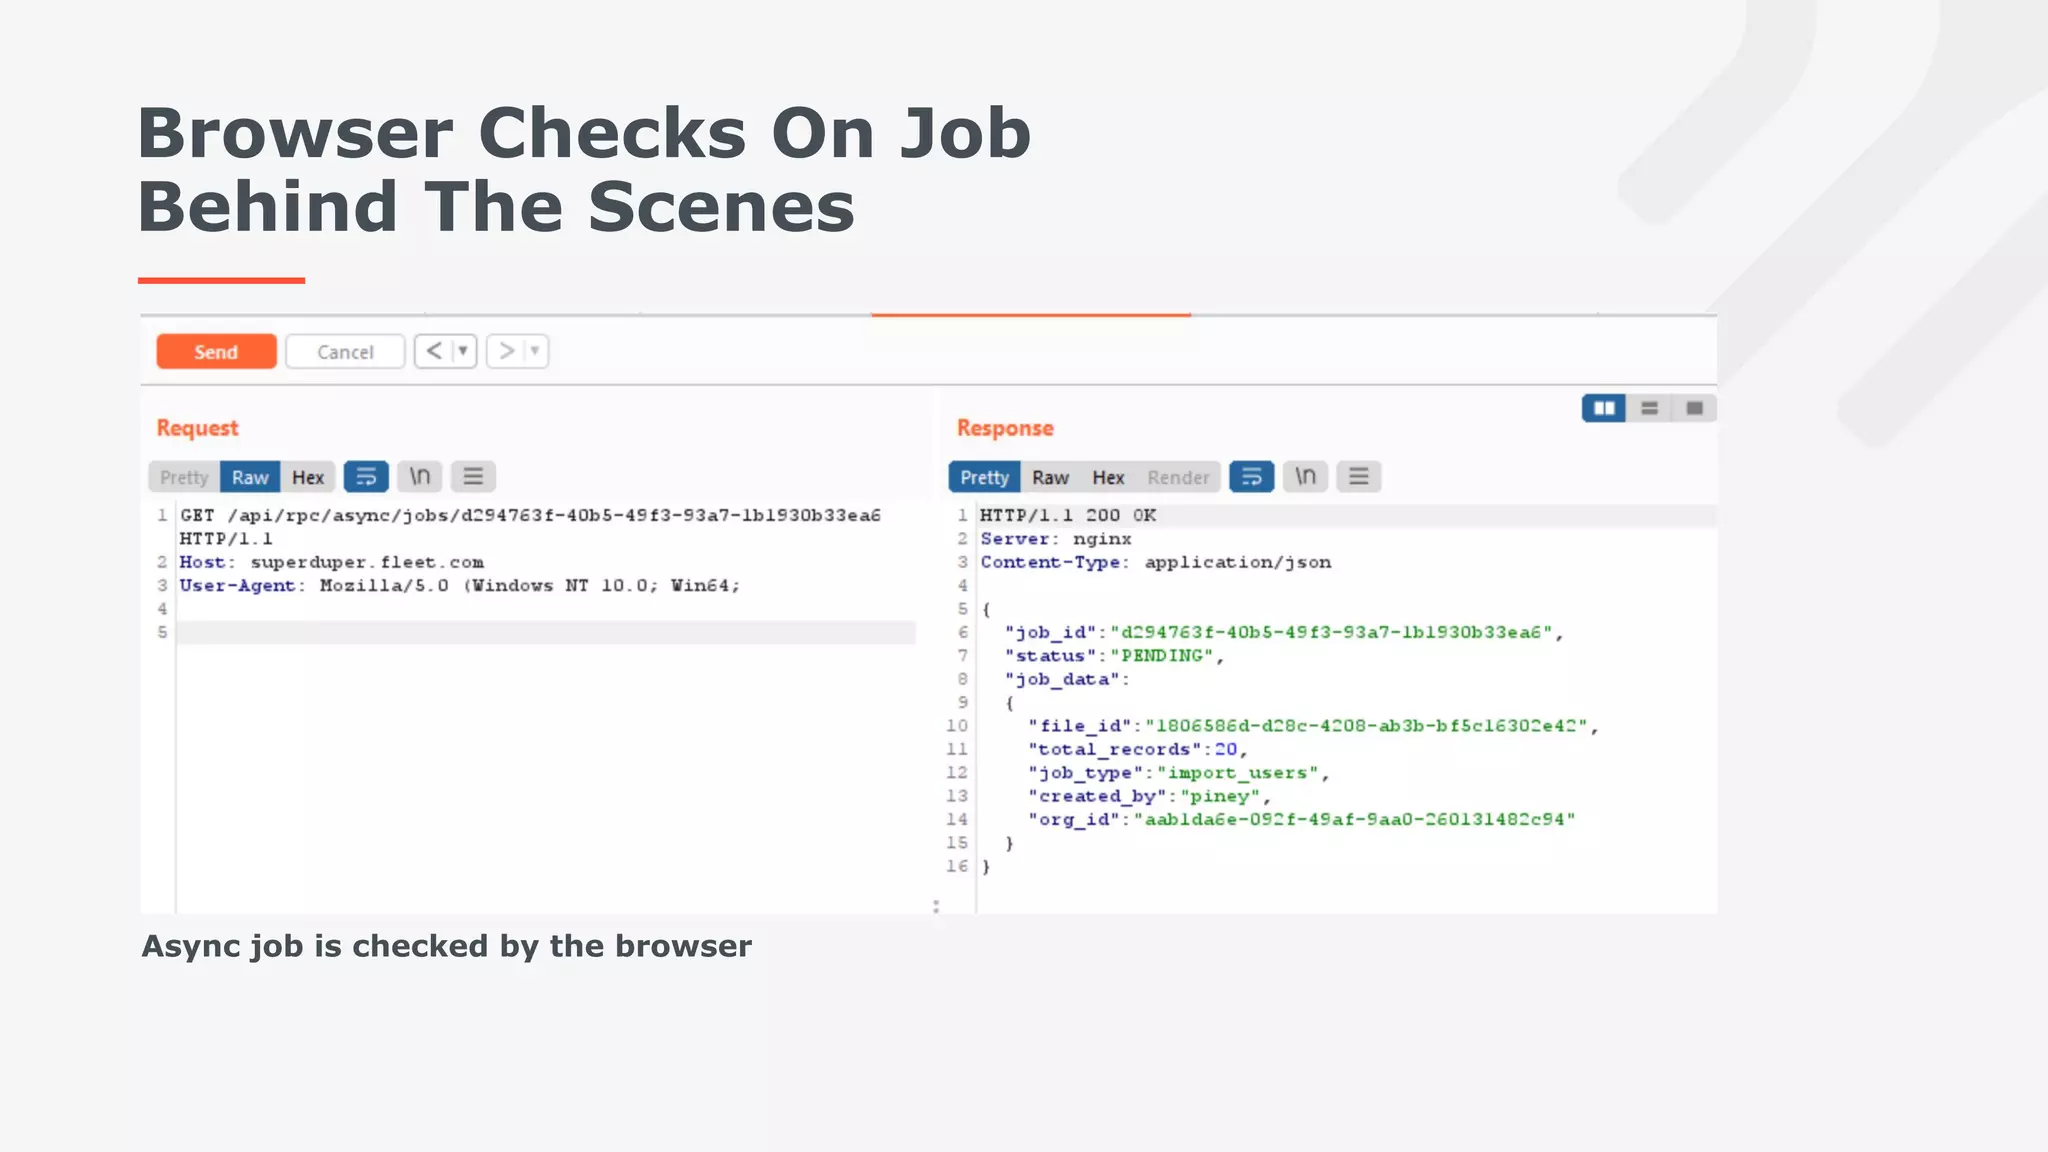Open the forward history dropdown arrow
2048x1152 pixels.
pos(535,351)
